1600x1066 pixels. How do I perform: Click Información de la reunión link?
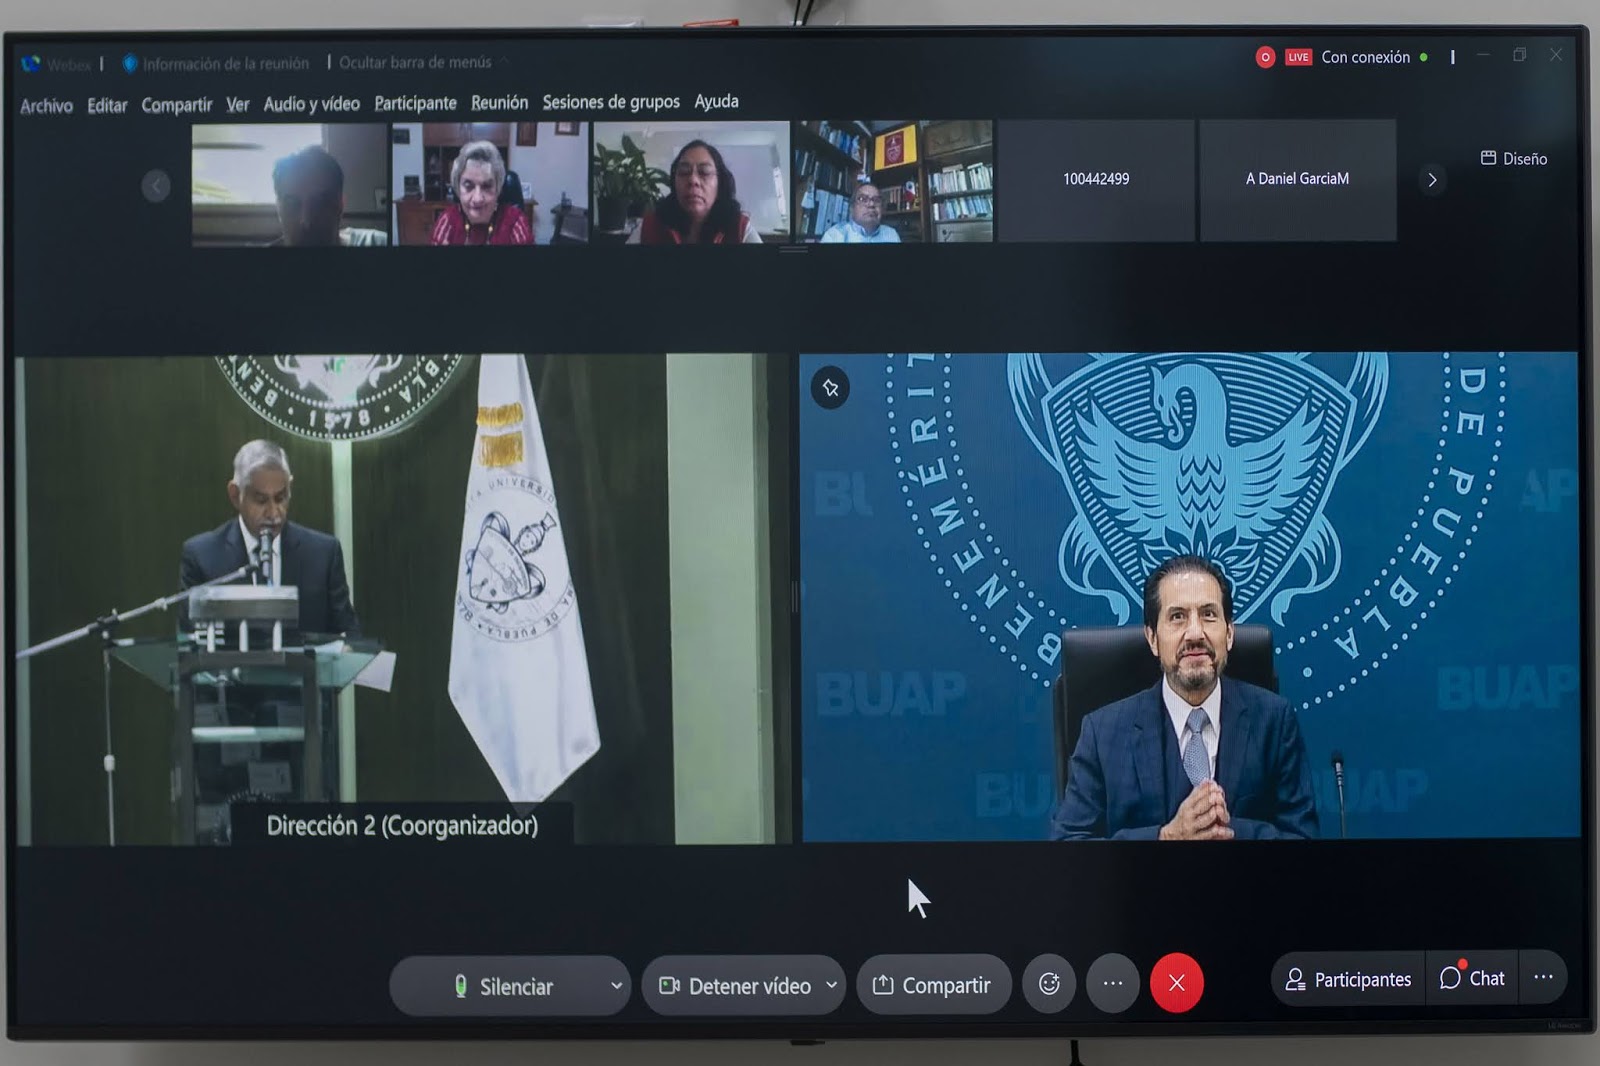click(226, 63)
